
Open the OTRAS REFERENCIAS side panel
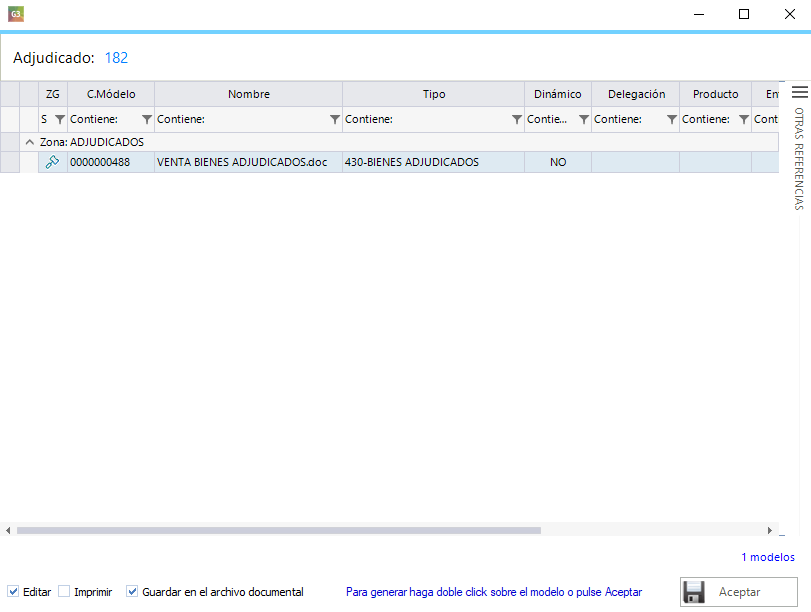799,158
